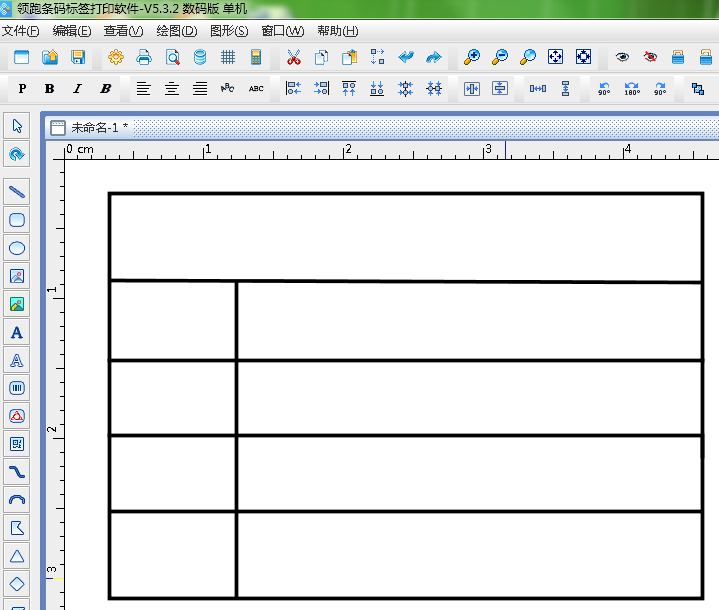The width and height of the screenshot is (719, 610).
Task: Click the zoom in magnifier button
Action: [x=472, y=57]
